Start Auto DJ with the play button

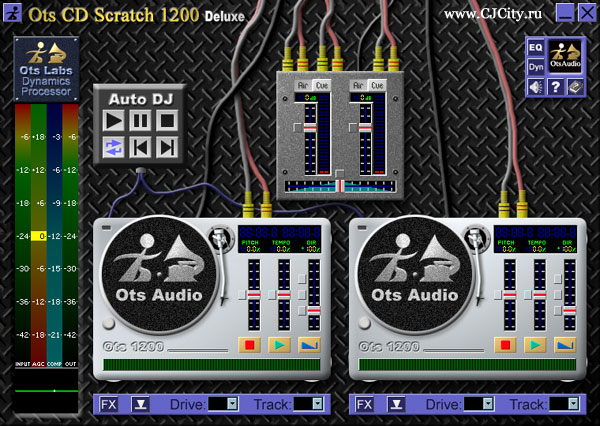113,120
